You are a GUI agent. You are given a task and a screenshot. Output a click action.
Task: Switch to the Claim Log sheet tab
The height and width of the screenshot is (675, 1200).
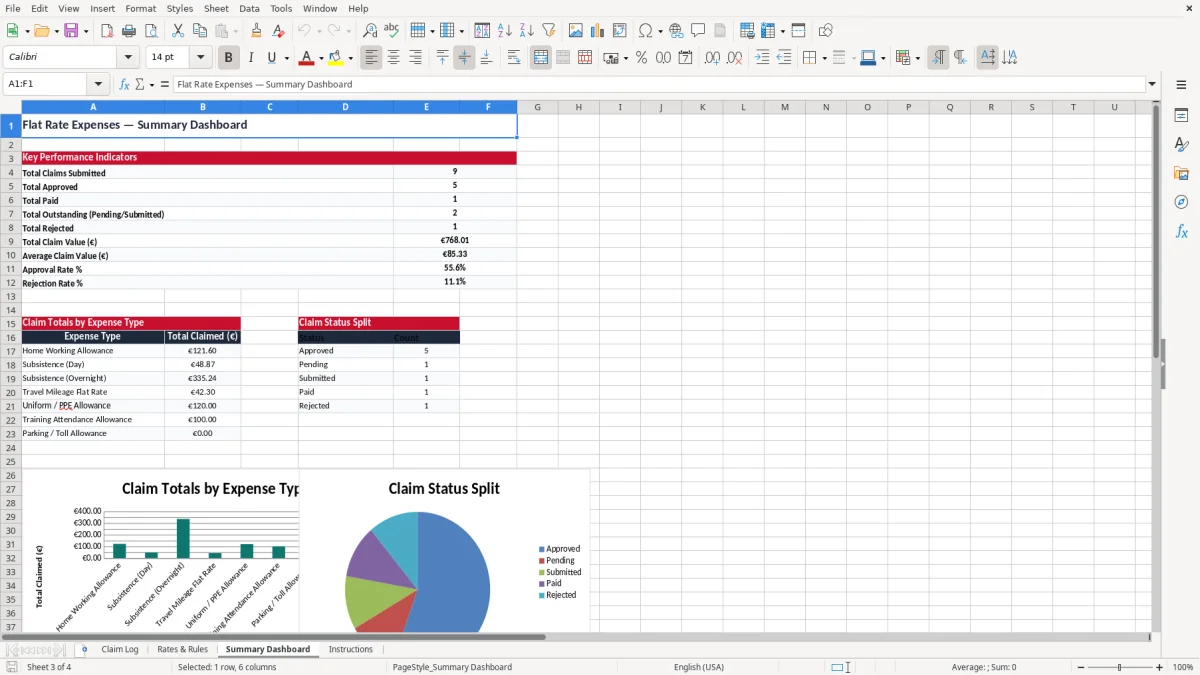point(120,649)
